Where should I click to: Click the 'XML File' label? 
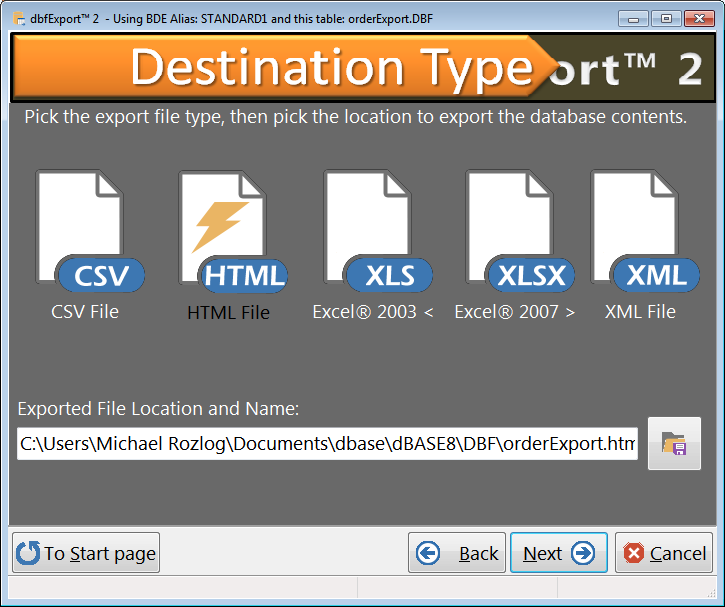click(640, 312)
